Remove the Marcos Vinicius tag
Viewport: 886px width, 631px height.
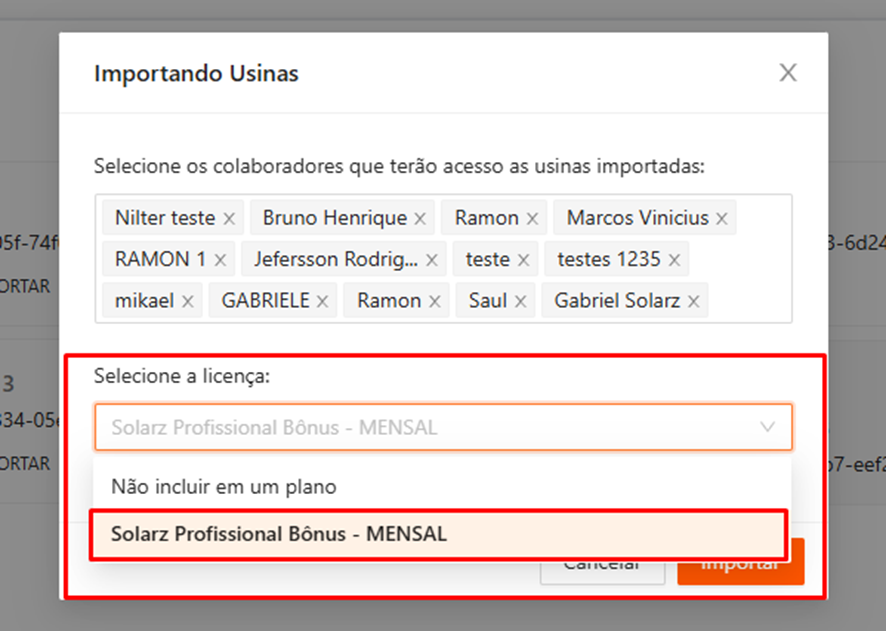coord(721,218)
